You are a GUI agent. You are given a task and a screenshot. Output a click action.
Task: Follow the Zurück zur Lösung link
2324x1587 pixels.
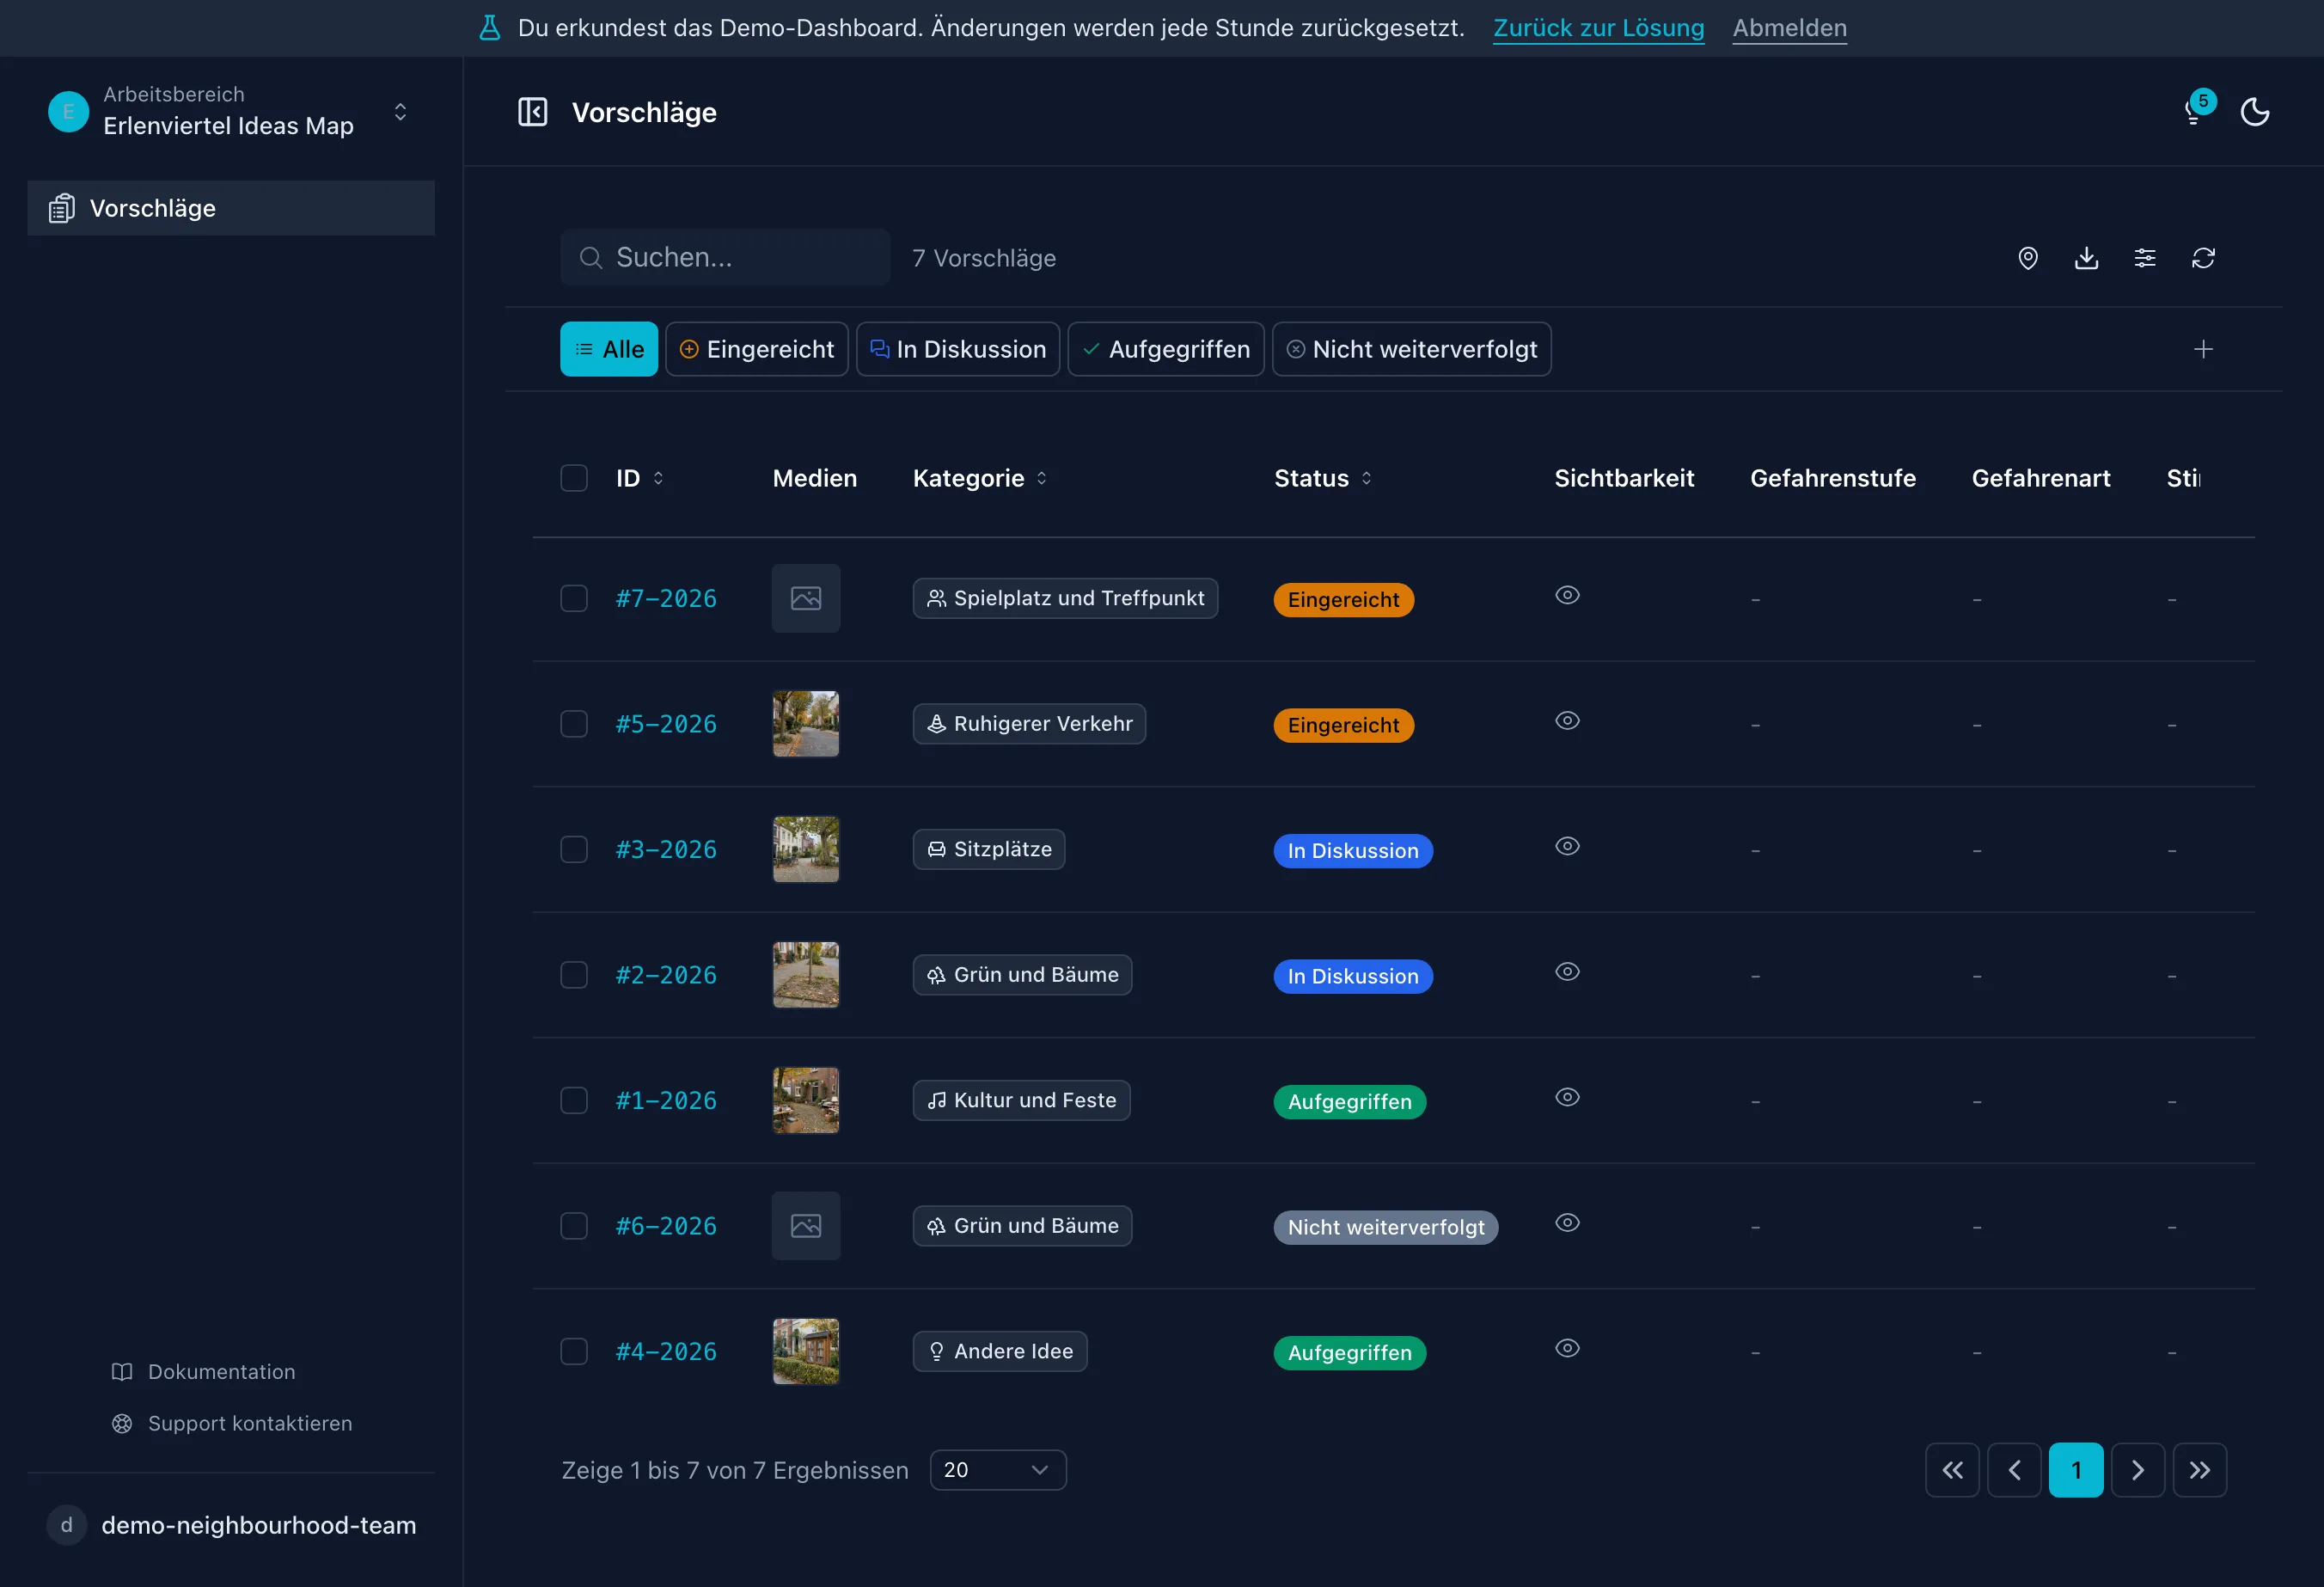[1598, 28]
